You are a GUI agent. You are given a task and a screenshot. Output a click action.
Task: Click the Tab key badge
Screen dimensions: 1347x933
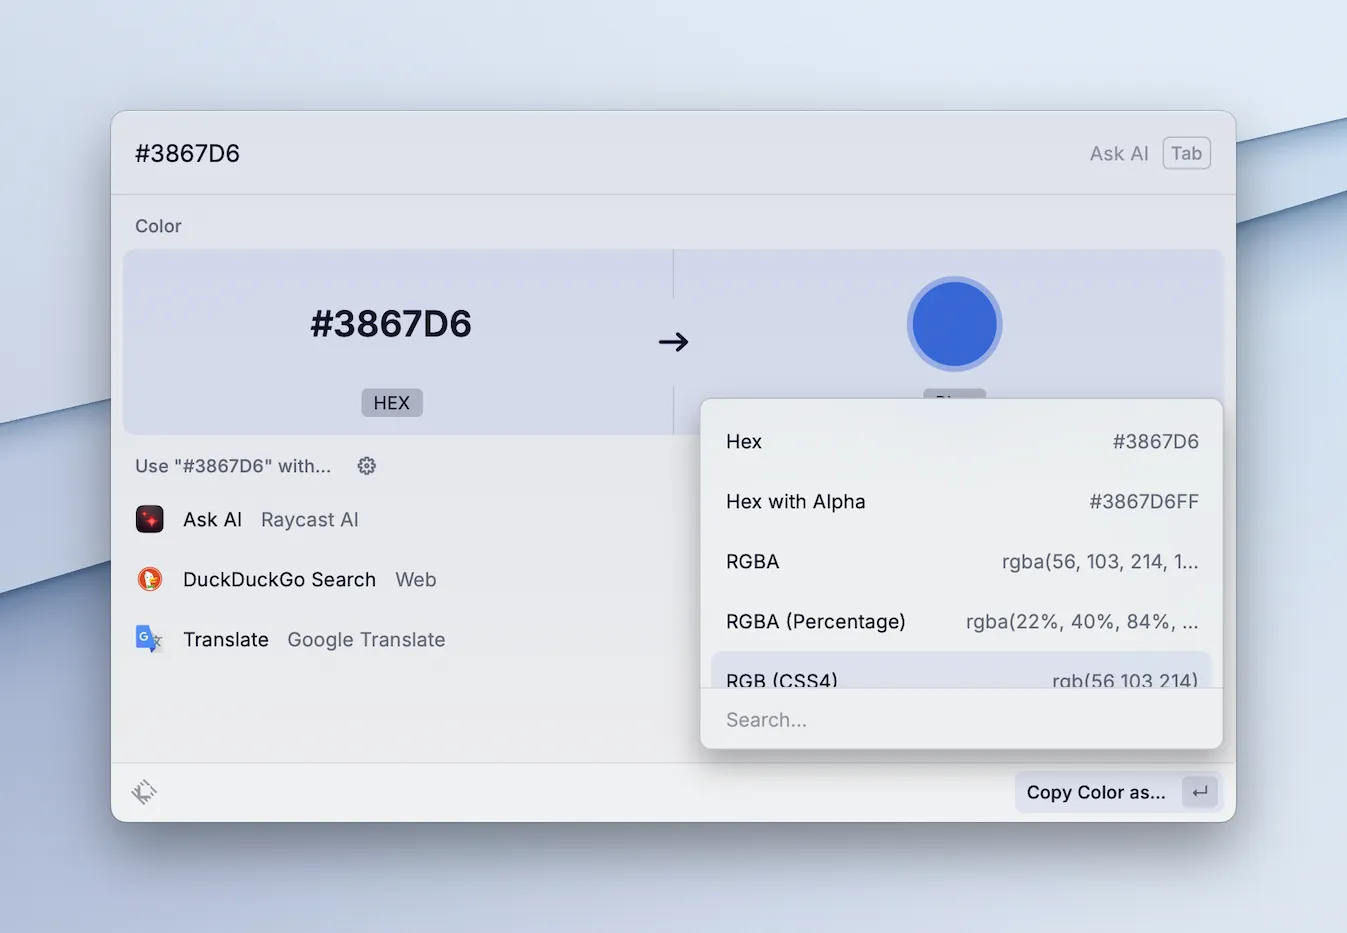(1186, 153)
